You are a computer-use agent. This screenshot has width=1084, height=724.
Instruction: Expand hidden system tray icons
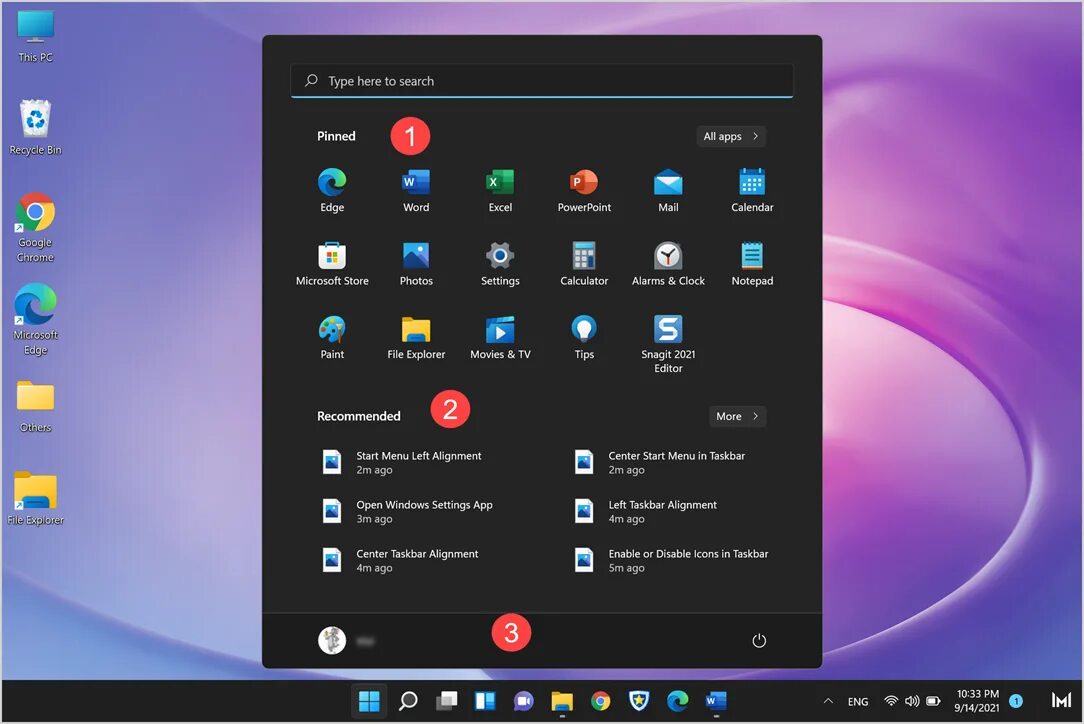click(x=828, y=701)
